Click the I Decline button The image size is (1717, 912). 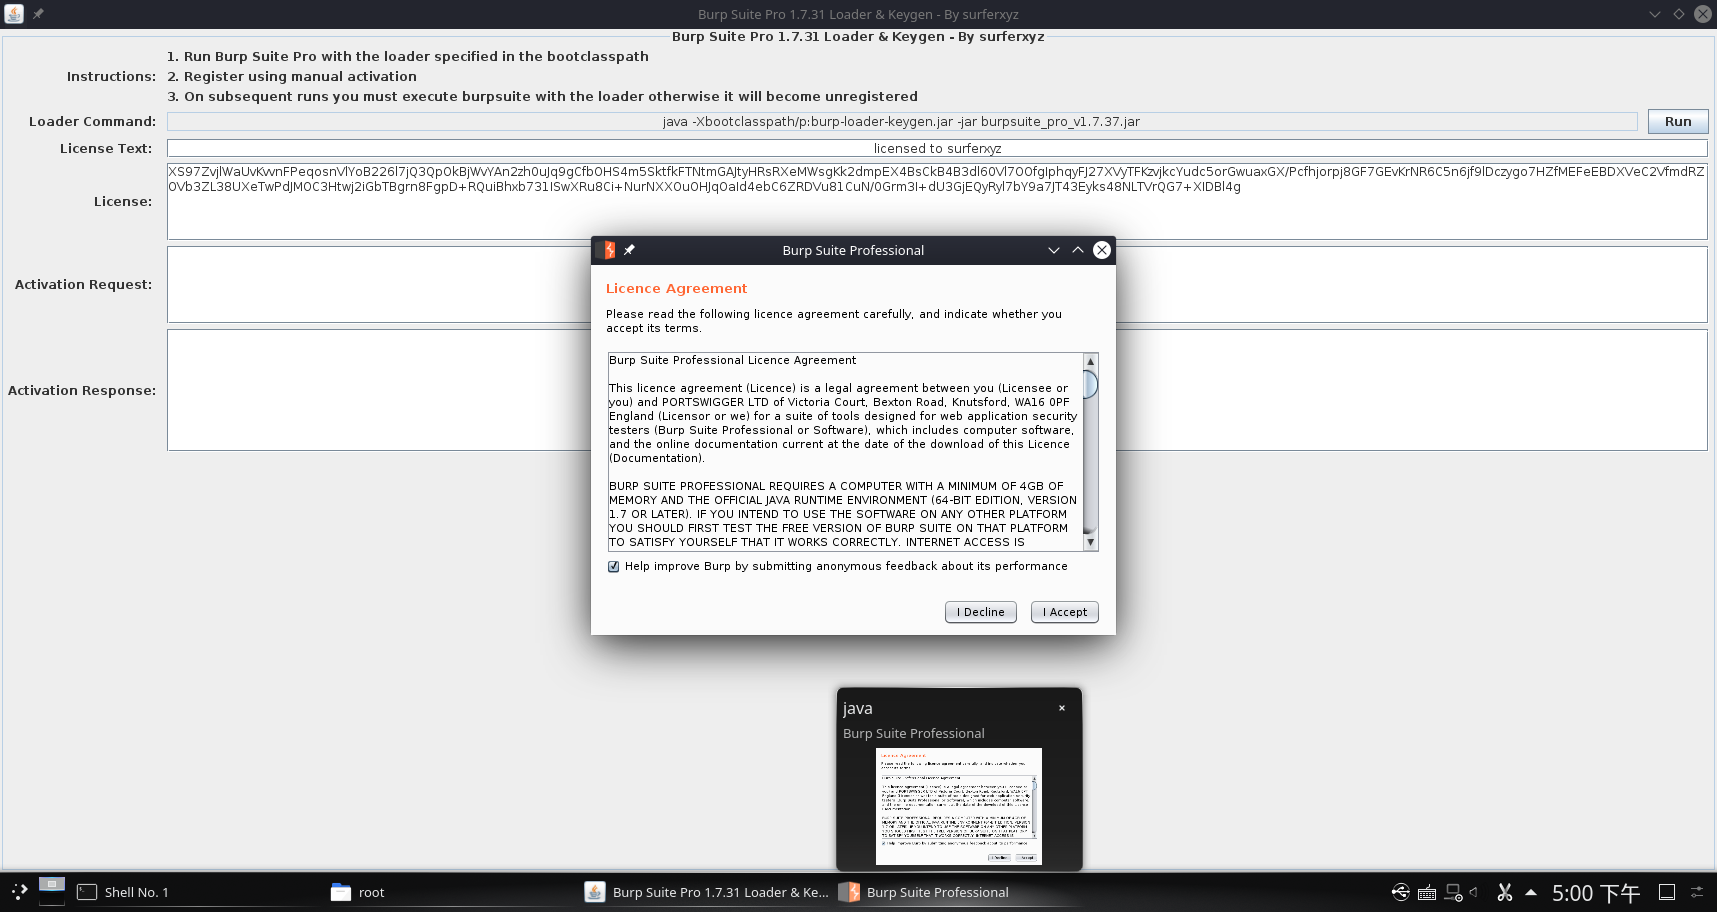click(x=980, y=612)
